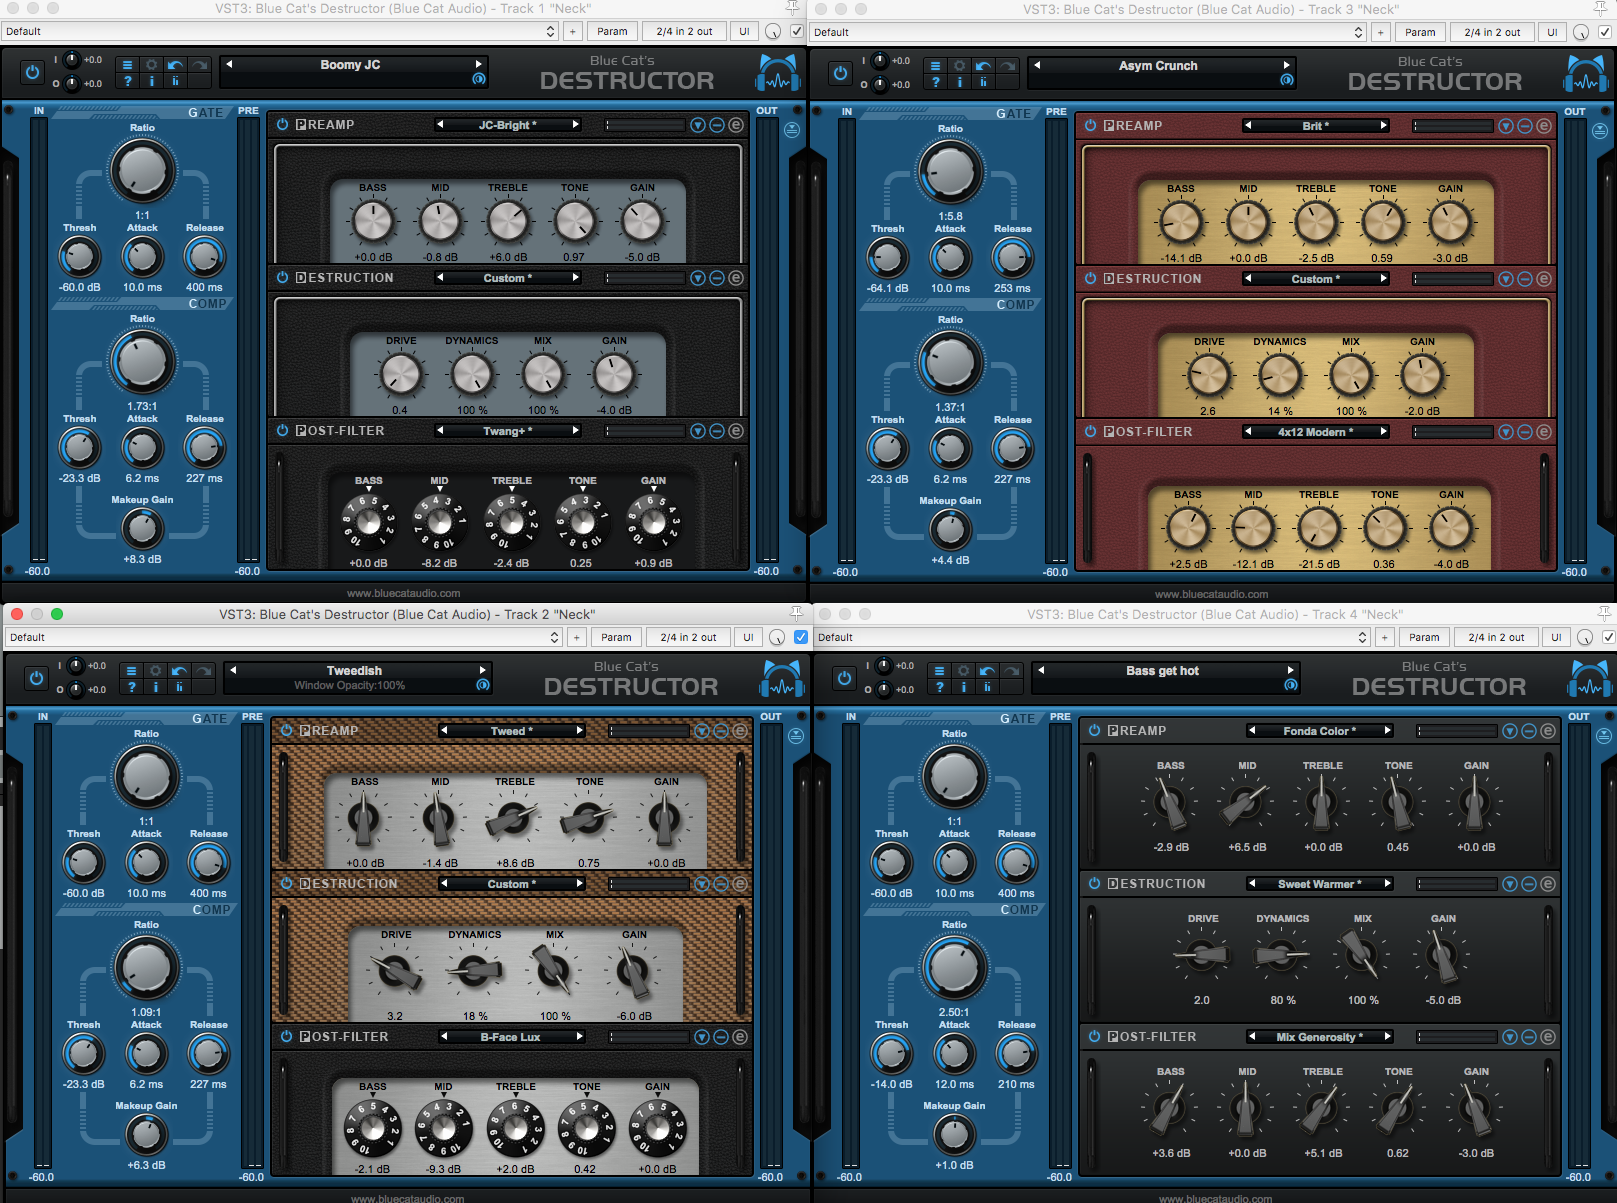
Task: Turn the DRIVE knob in Track 4's DESTRUCTION section
Action: (x=1202, y=957)
